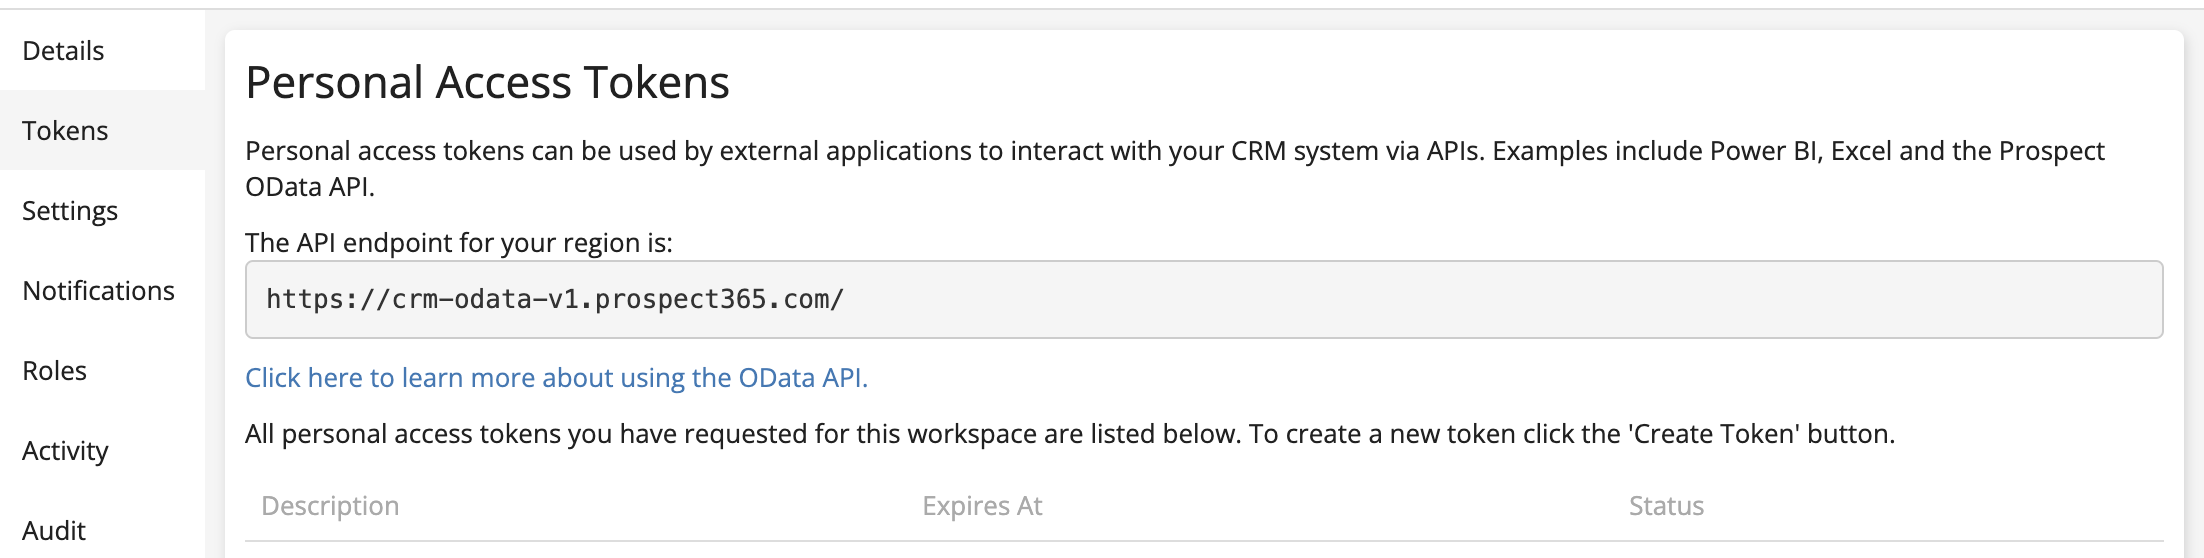The height and width of the screenshot is (558, 2204).
Task: Click the Status column header
Action: (1666, 506)
